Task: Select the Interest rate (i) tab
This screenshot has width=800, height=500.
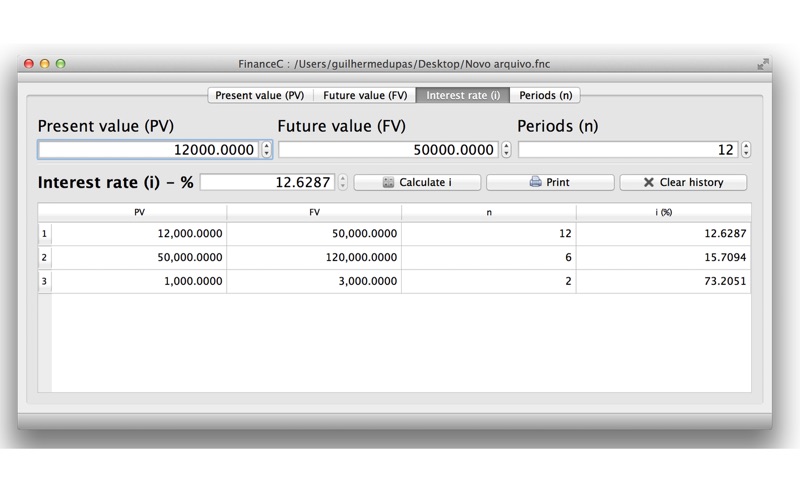Action: (463, 95)
